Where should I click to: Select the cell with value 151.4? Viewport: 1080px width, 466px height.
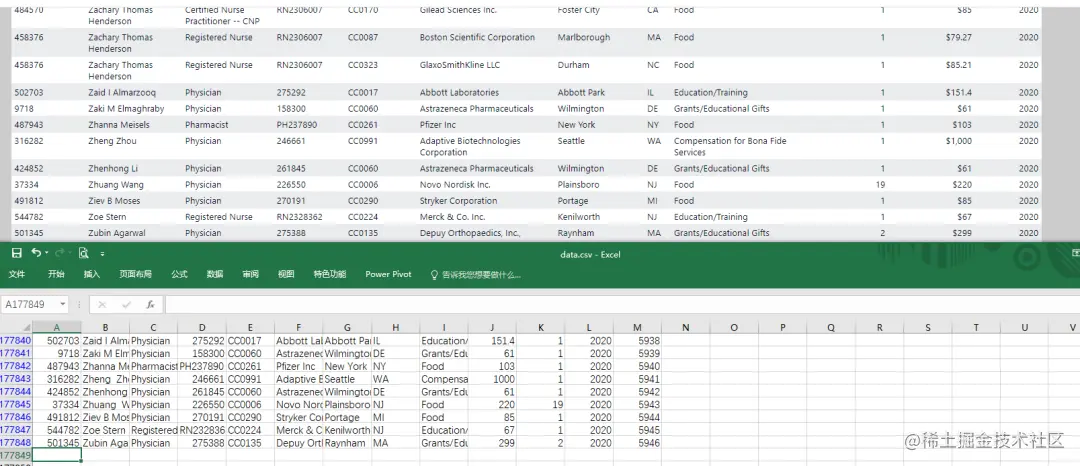click(x=492, y=341)
